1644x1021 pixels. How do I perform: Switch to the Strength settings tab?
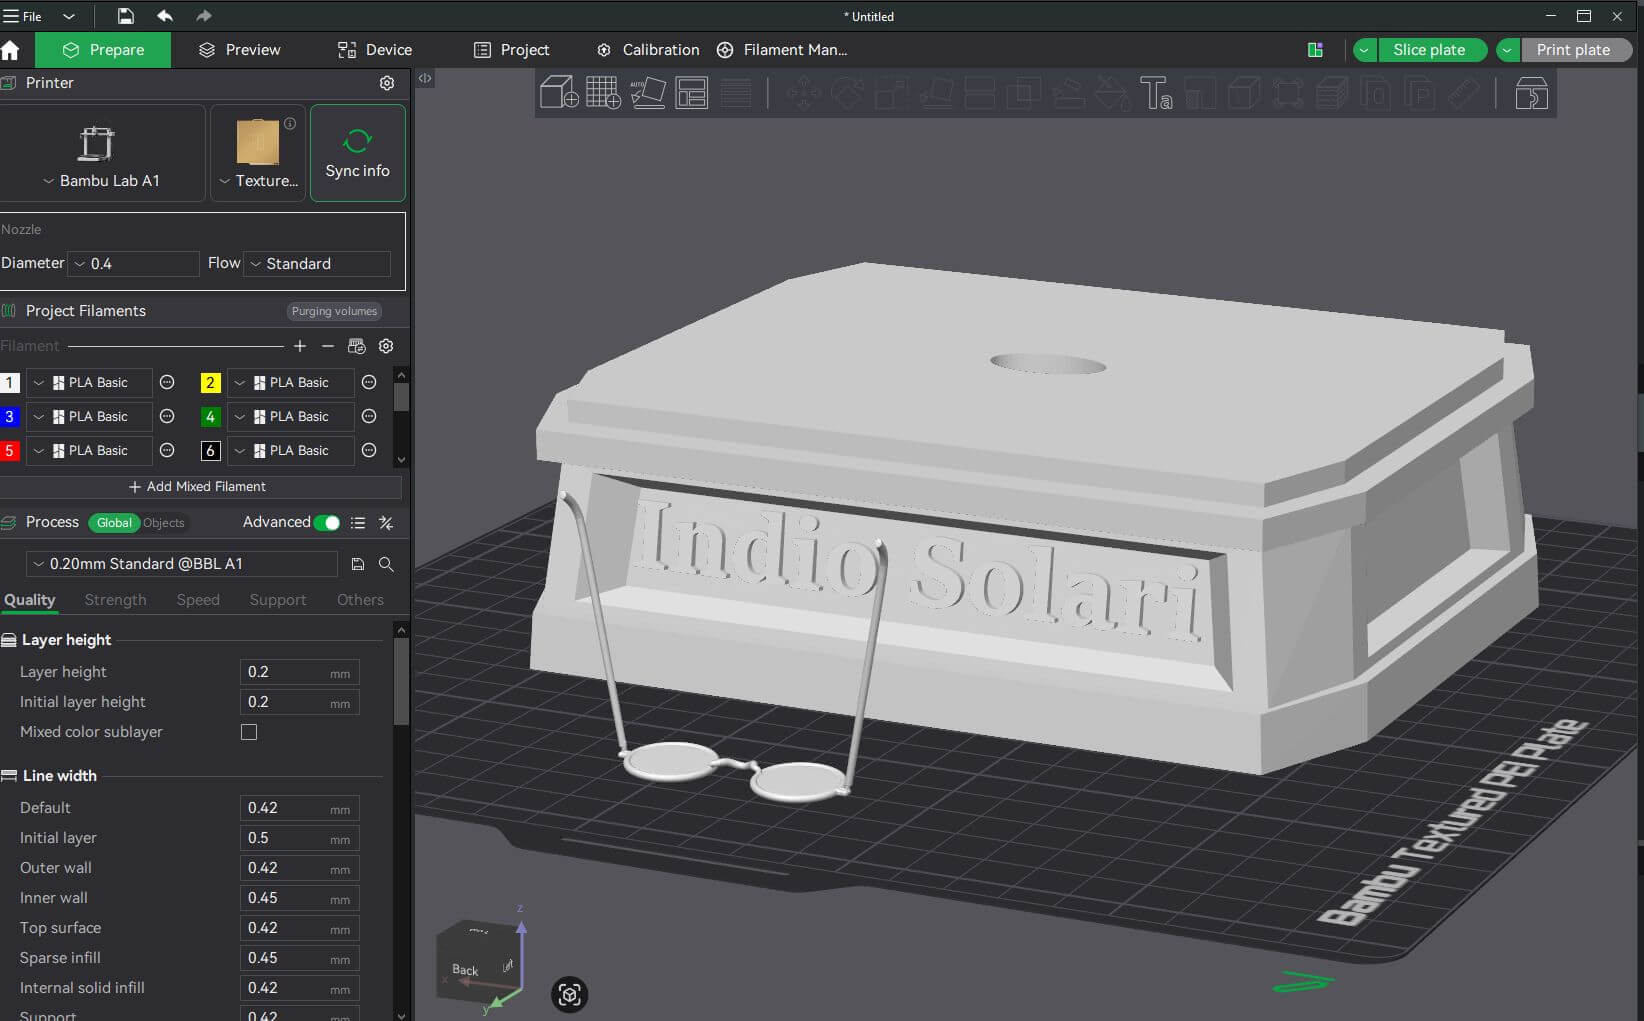point(115,600)
